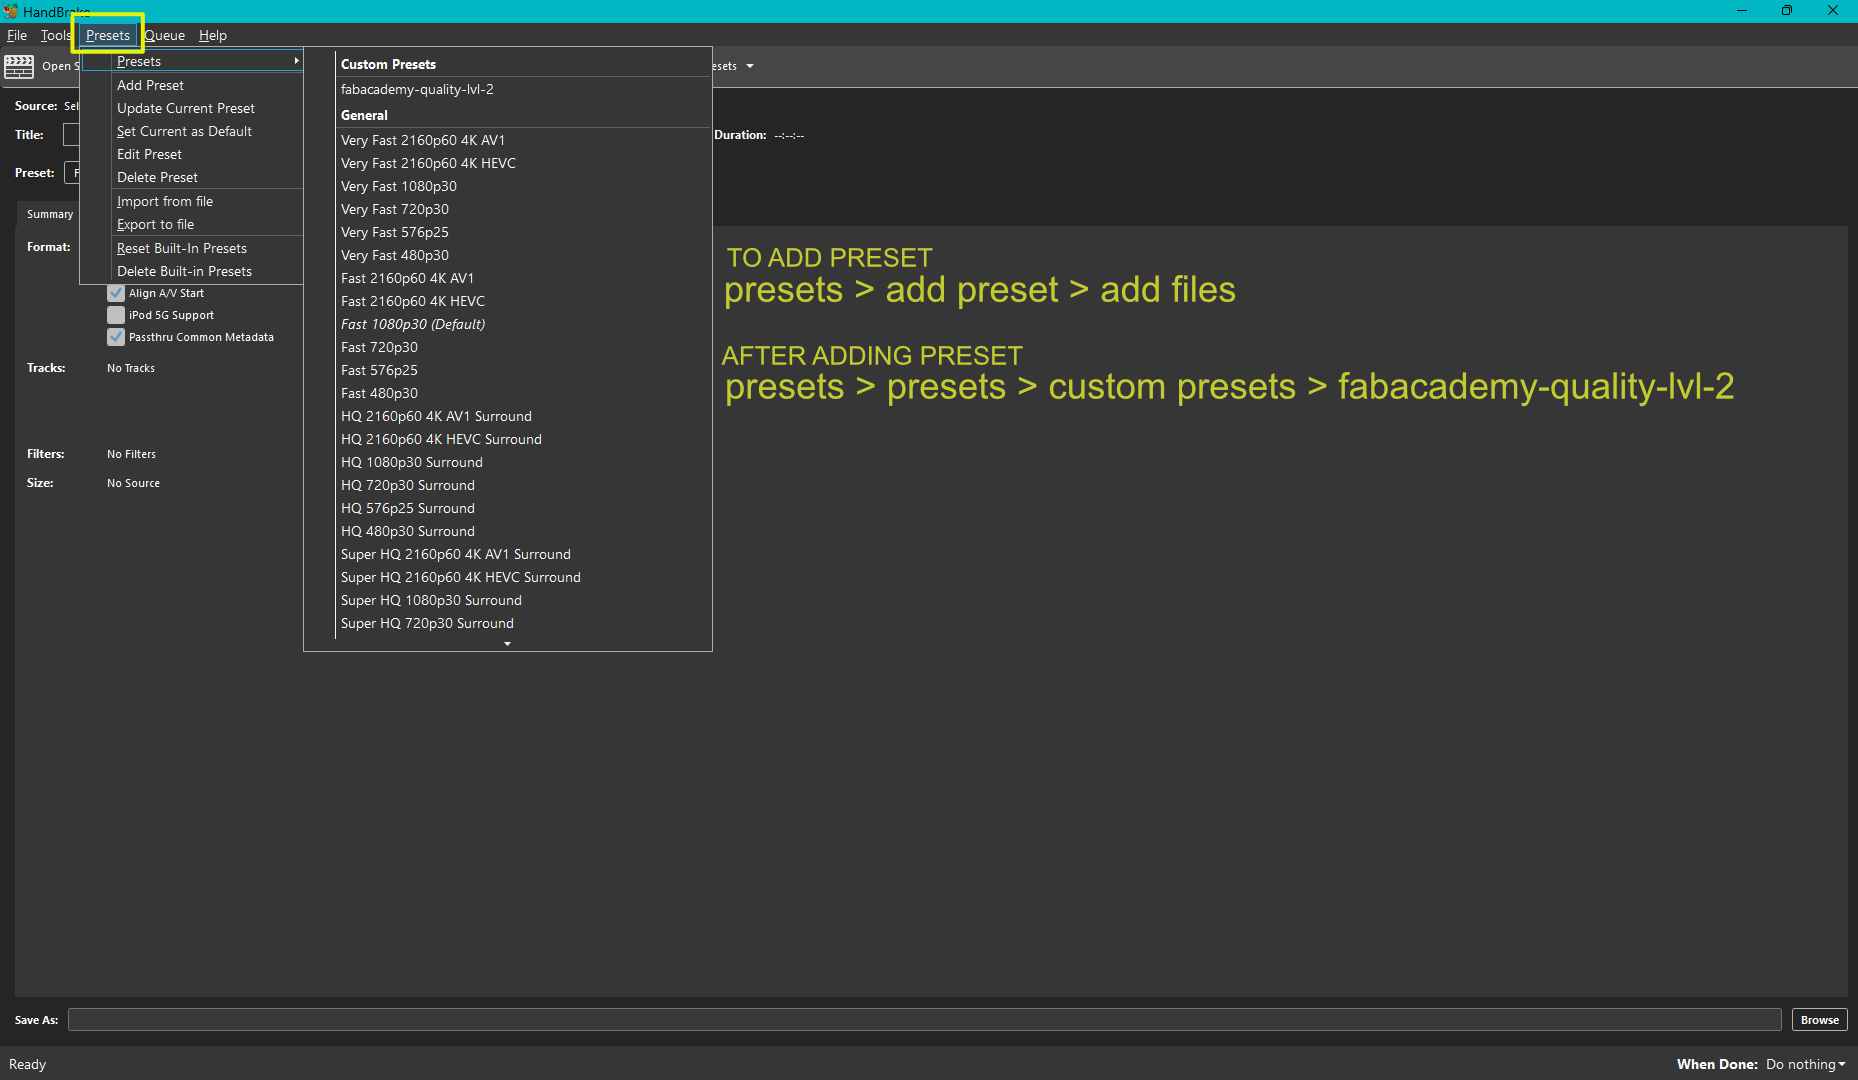Select Very Fast 1080p30 preset
The height and width of the screenshot is (1080, 1858).
point(522,186)
